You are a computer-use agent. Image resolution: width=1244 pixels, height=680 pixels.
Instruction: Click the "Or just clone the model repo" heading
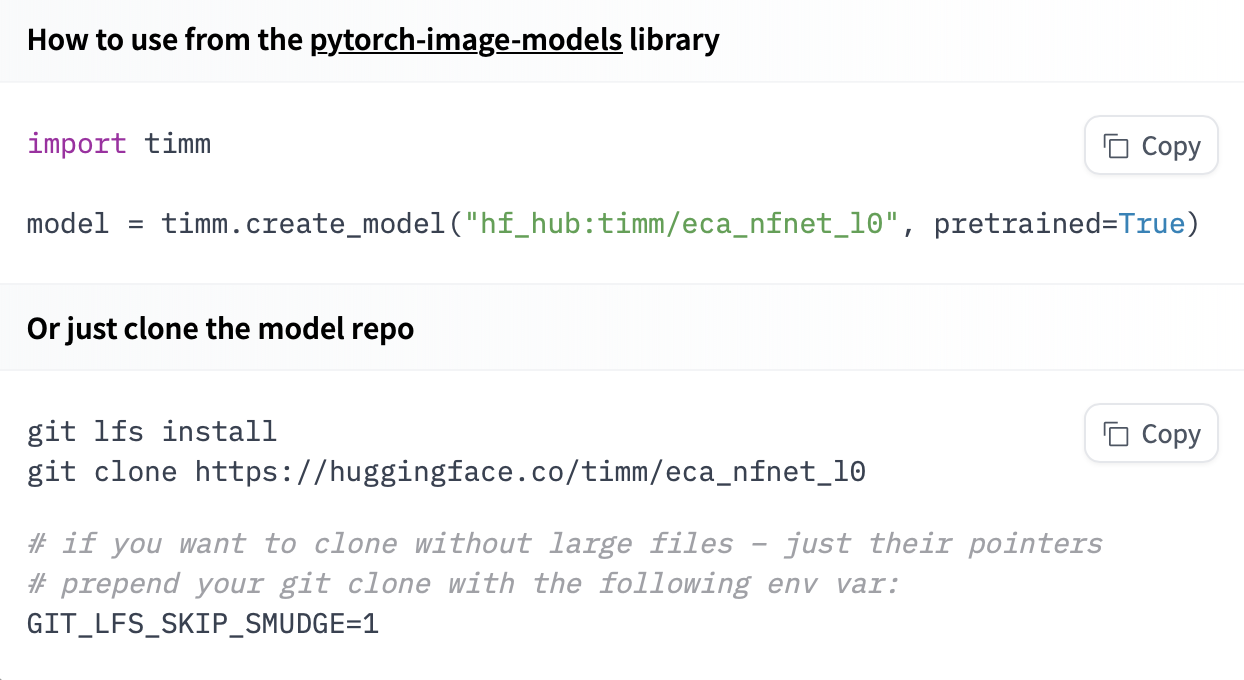coord(220,328)
